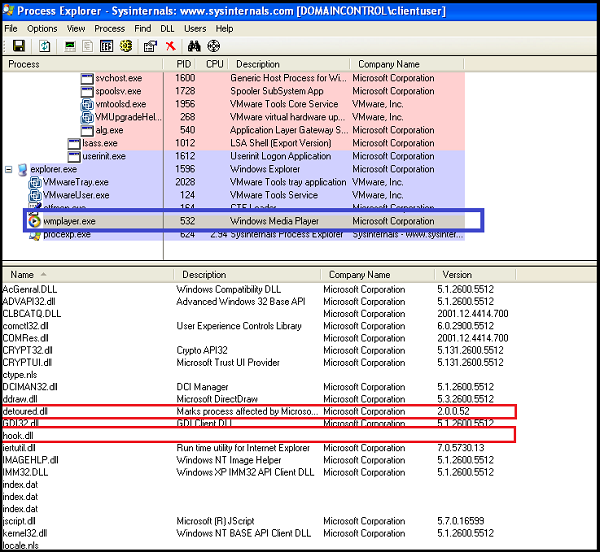The height and width of the screenshot is (552, 600).
Task: Click the userinit.exe window icon
Action: coord(74,156)
